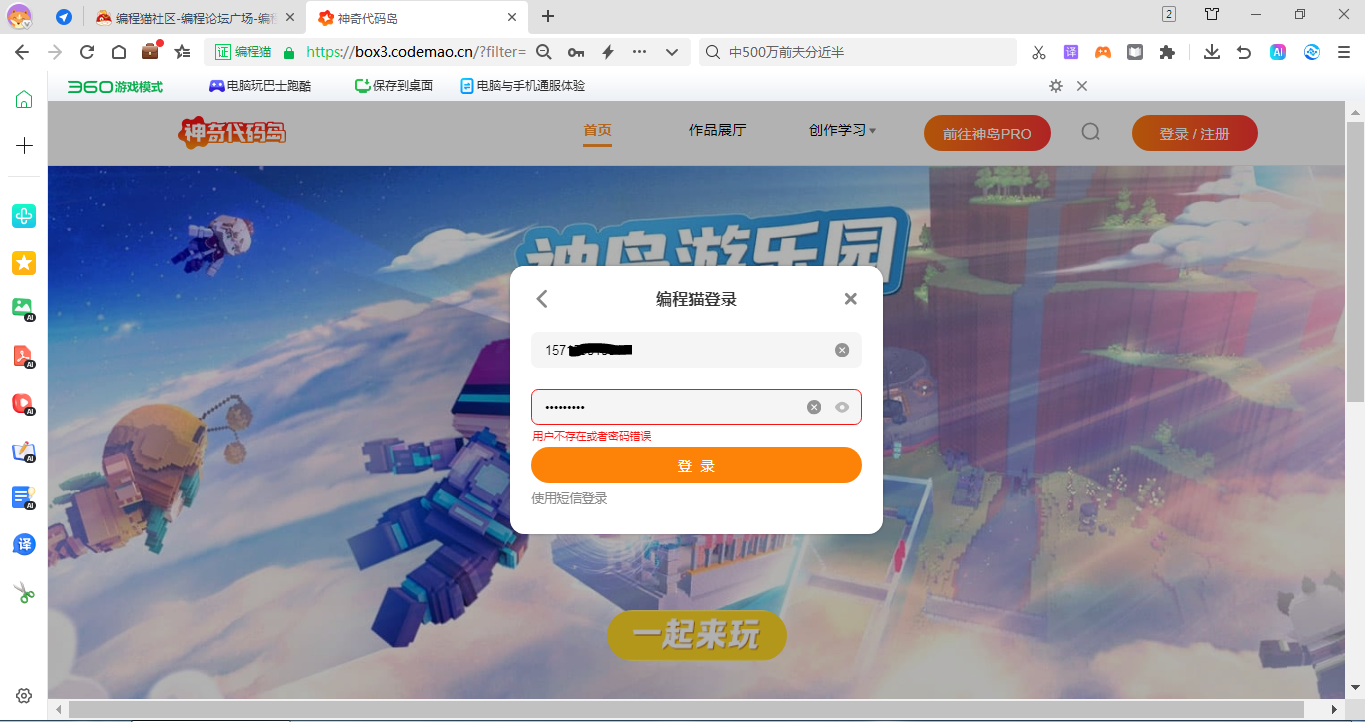Open the address bar three-dot menu
The height and width of the screenshot is (722, 1365).
639,52
